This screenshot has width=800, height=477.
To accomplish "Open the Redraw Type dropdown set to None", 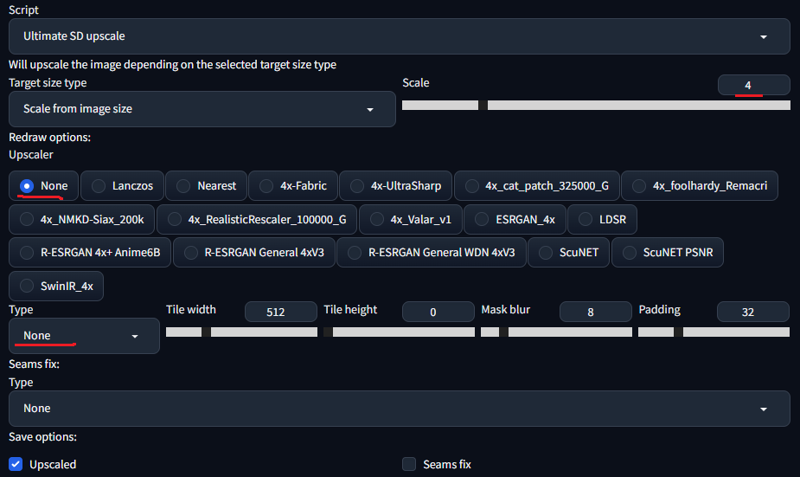I will click(x=84, y=336).
